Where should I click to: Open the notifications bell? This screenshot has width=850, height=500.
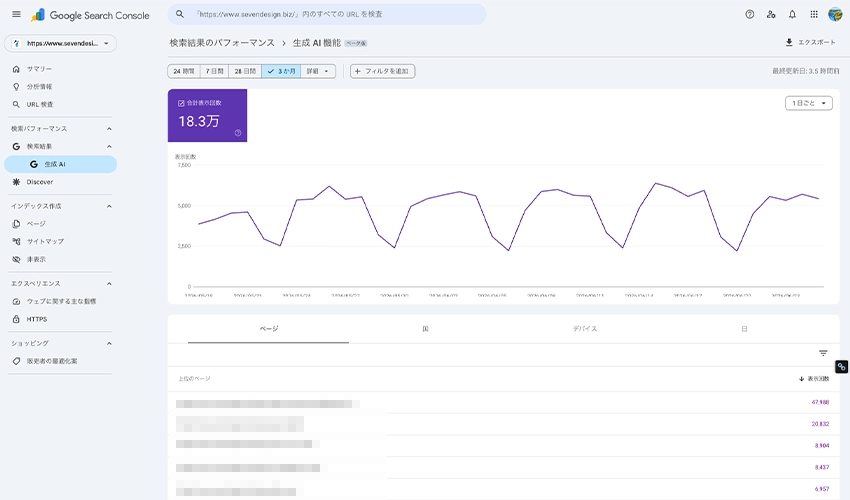pyautogui.click(x=793, y=15)
